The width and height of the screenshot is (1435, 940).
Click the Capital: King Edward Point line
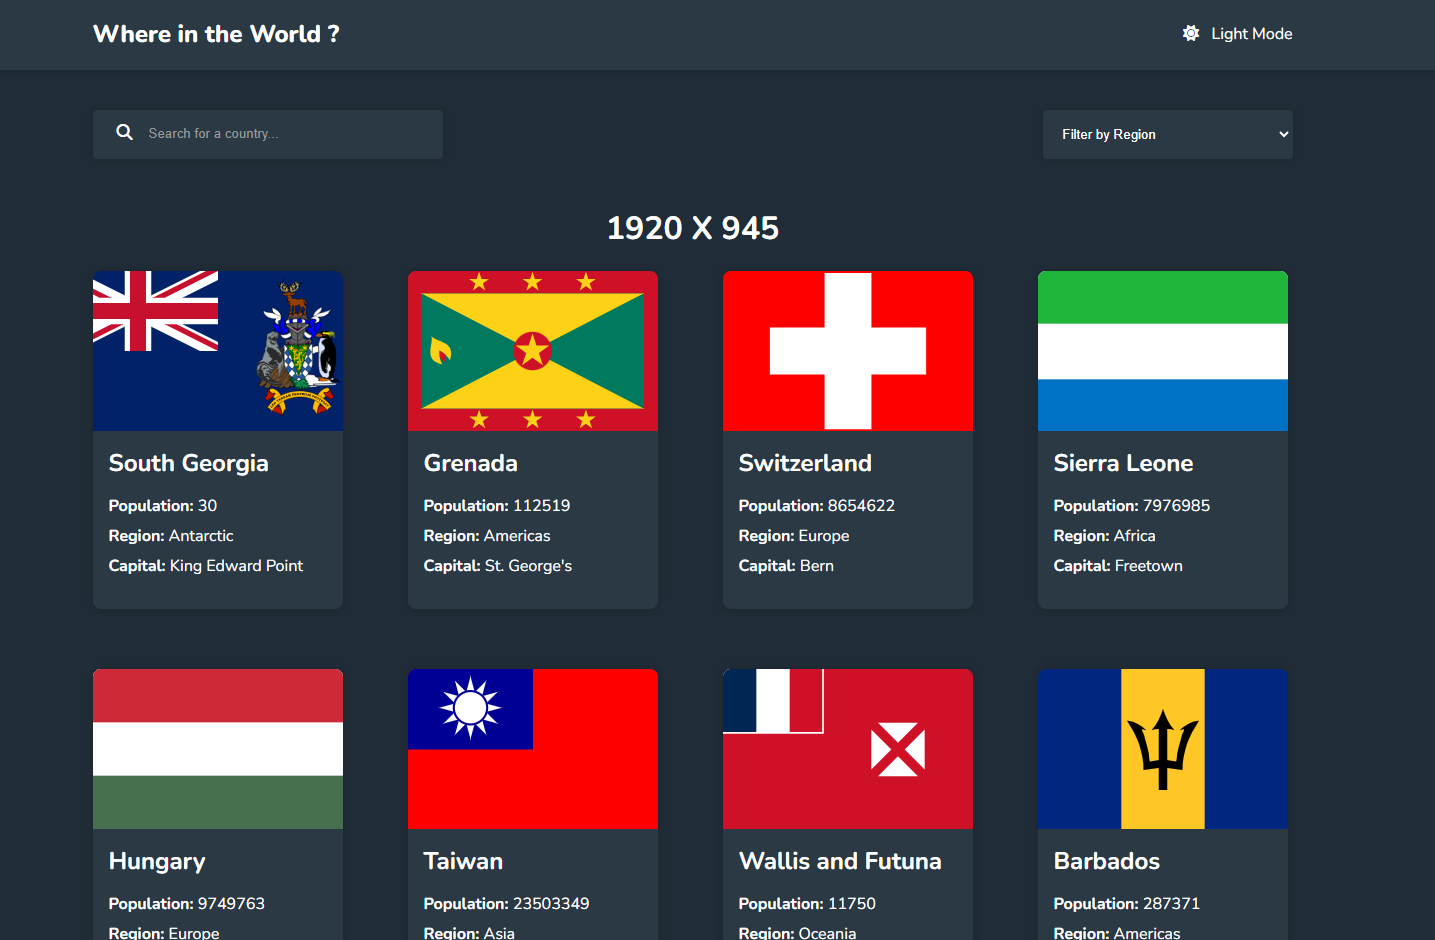(205, 566)
